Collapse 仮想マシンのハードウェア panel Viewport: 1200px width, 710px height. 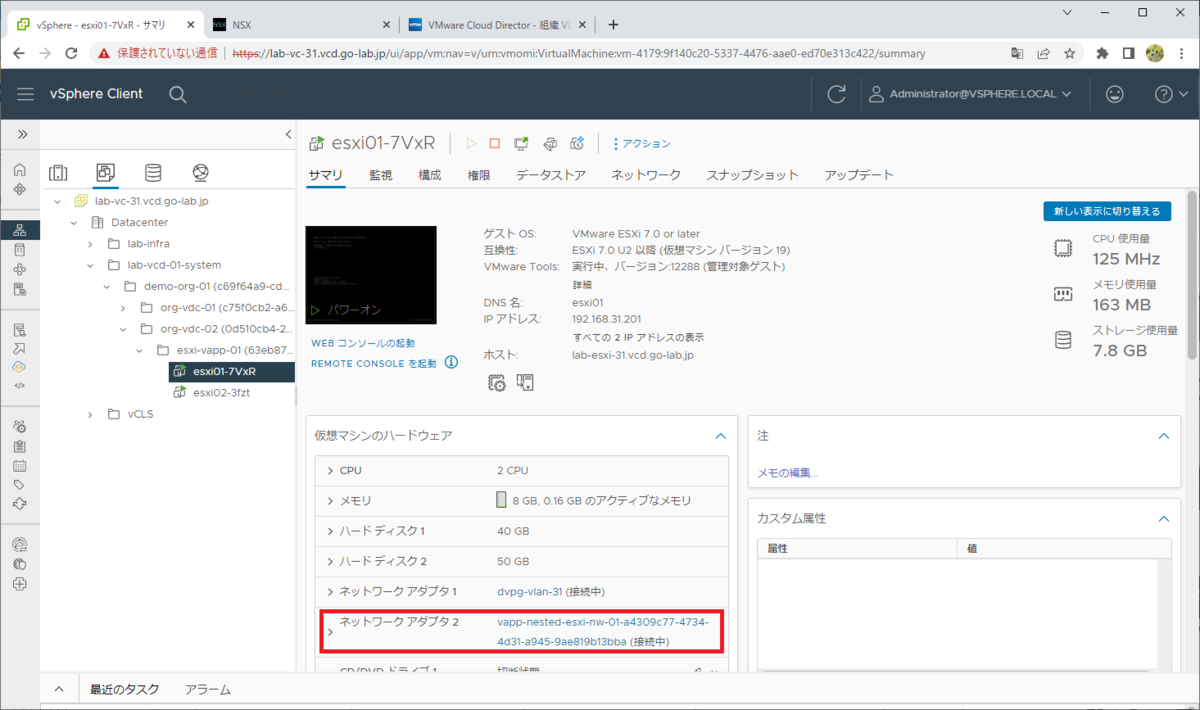tap(720, 436)
